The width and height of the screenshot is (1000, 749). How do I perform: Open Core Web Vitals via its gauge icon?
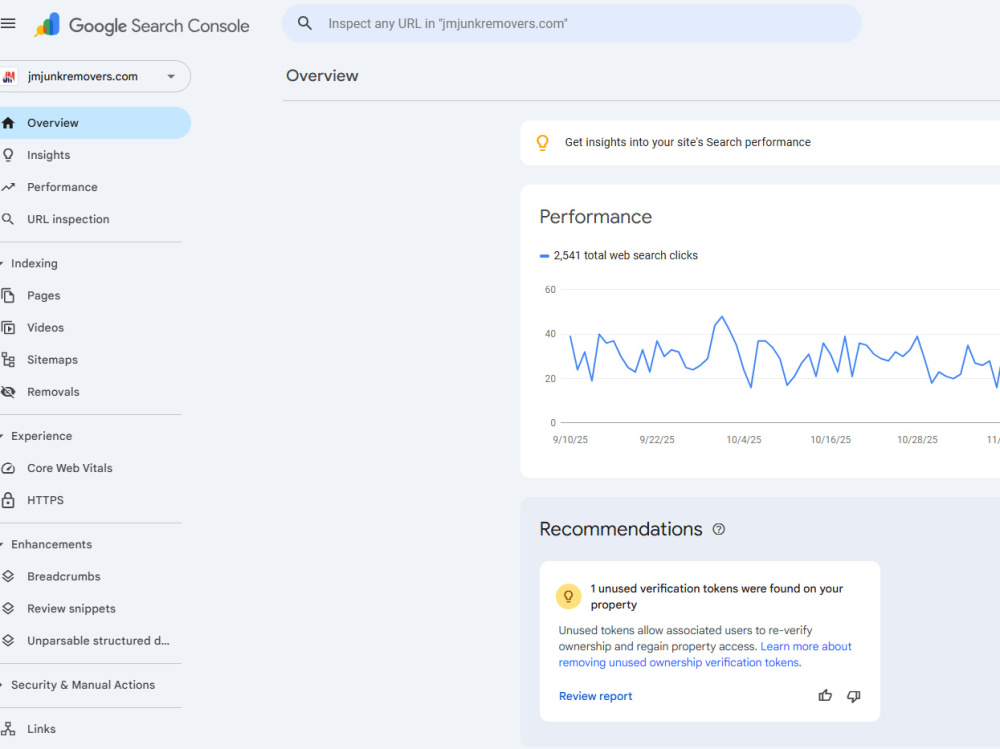[x=8, y=468]
